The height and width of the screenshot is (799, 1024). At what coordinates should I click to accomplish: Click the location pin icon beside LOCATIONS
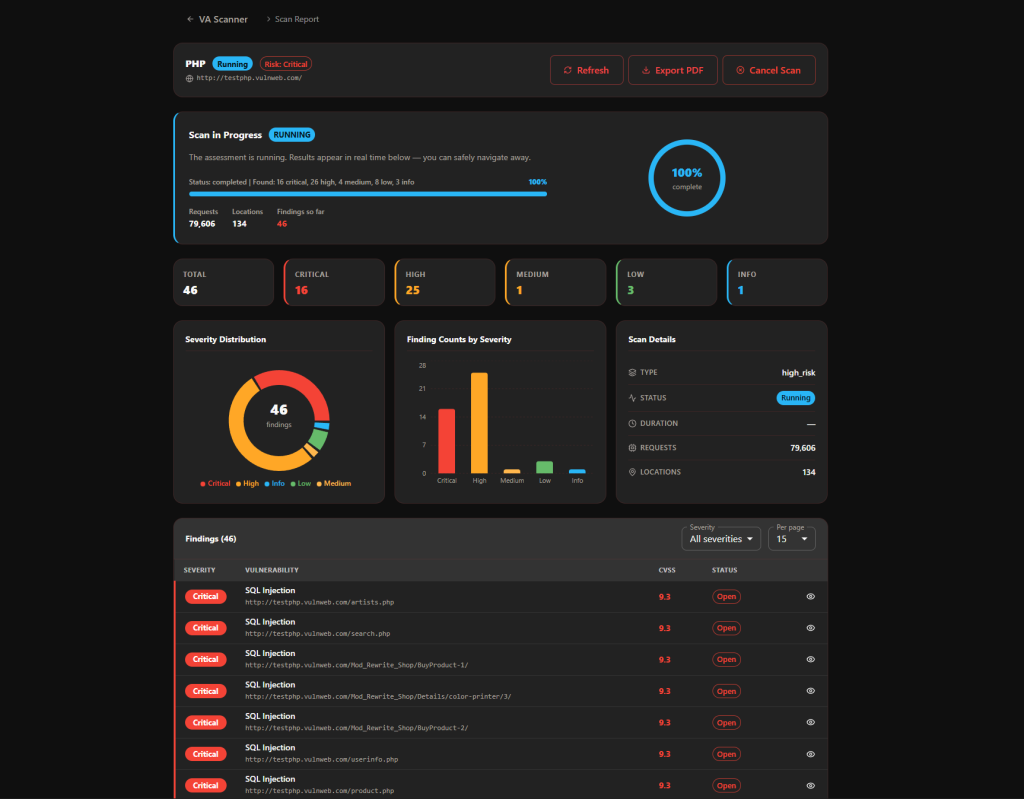(x=632, y=471)
